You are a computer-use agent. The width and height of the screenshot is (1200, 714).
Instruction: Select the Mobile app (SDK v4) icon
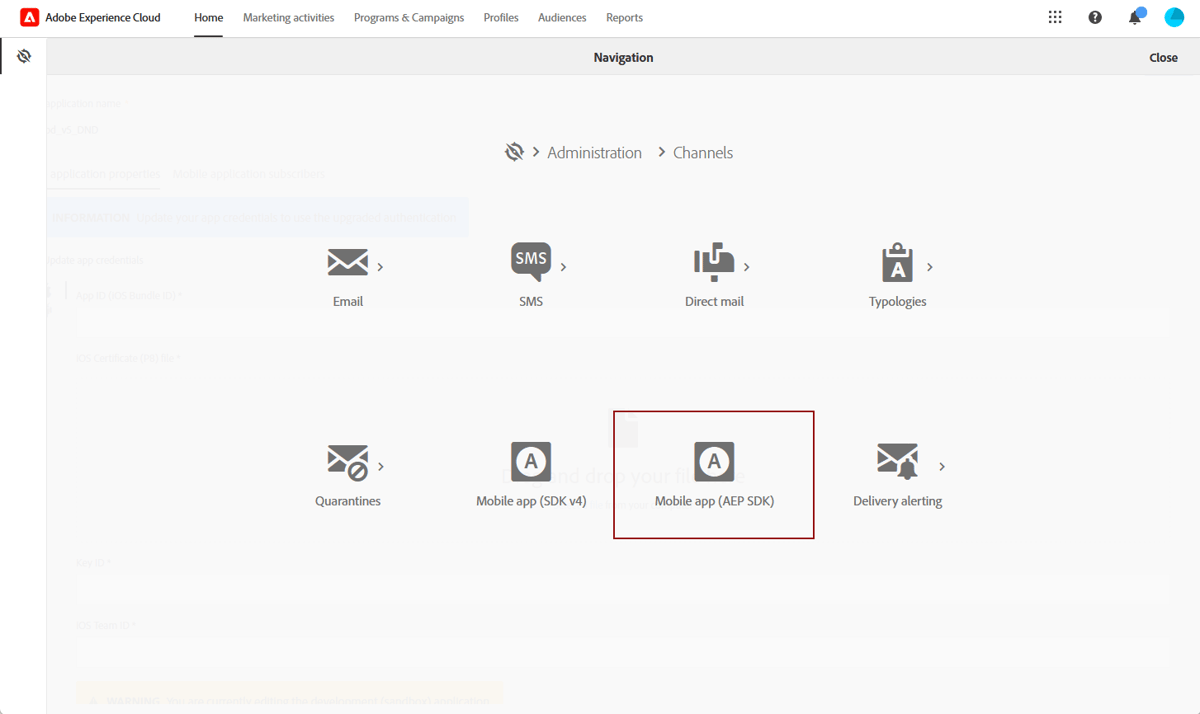click(531, 461)
